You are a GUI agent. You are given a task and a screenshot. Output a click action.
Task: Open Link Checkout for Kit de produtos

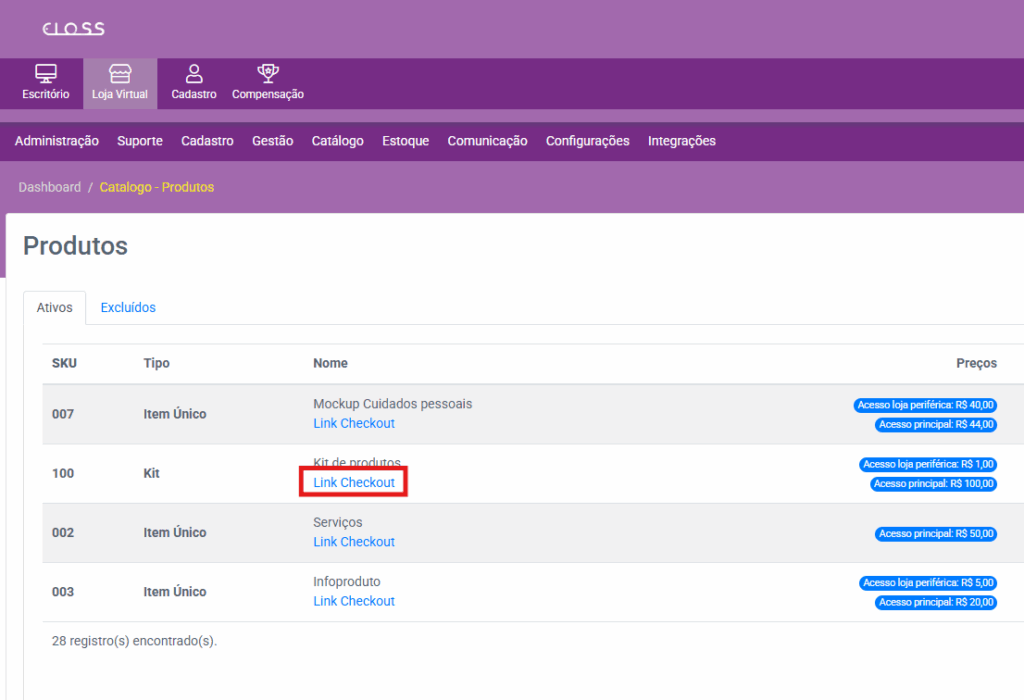[x=354, y=483]
